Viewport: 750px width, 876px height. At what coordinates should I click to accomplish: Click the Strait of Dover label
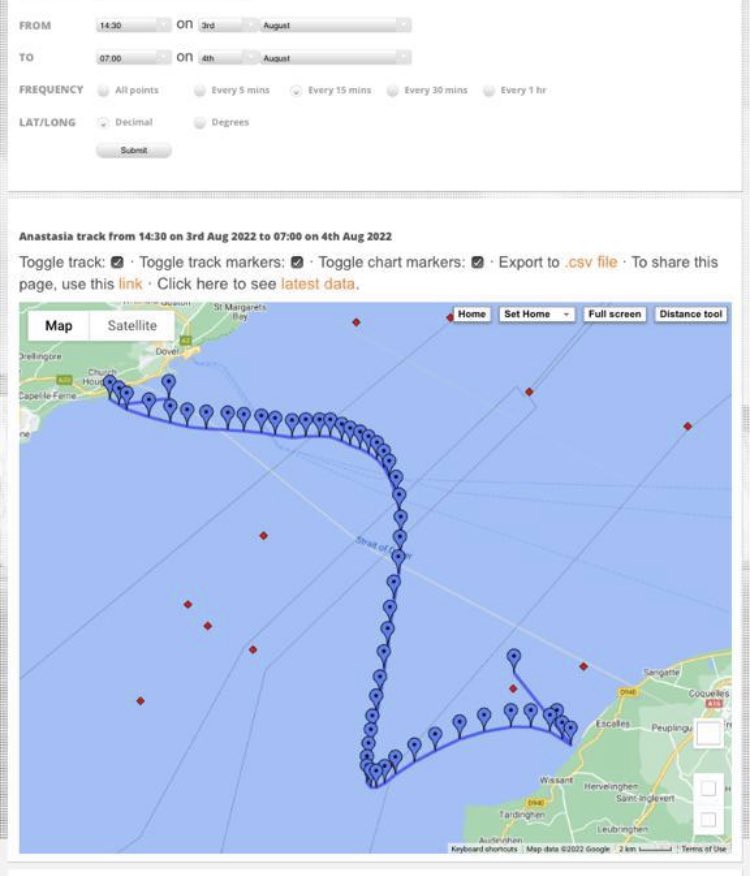tap(384, 548)
